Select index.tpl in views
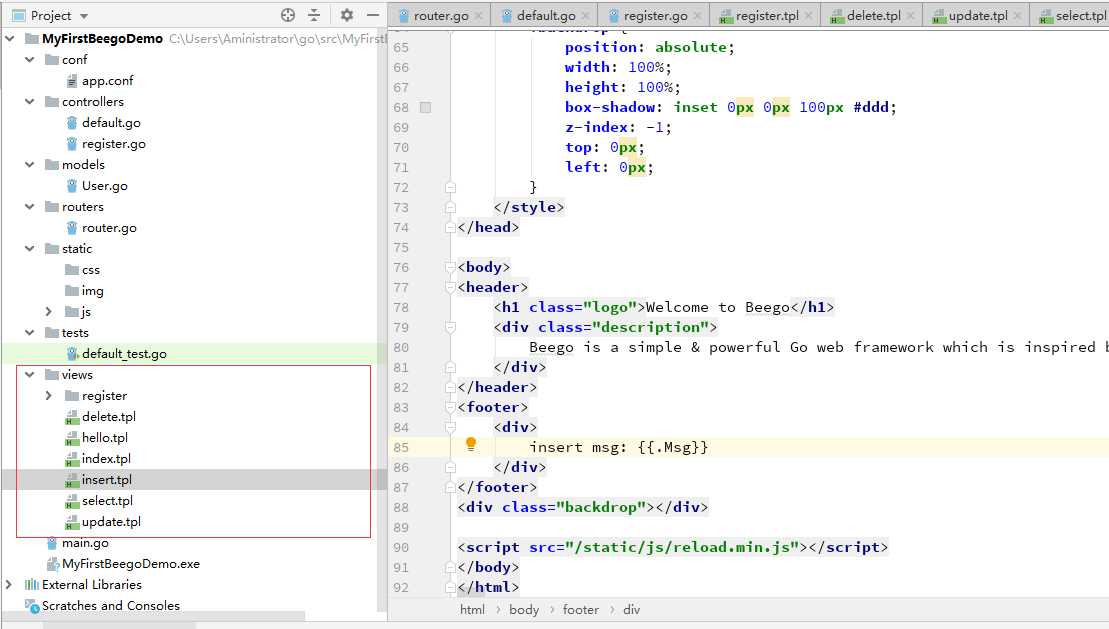 [106, 458]
